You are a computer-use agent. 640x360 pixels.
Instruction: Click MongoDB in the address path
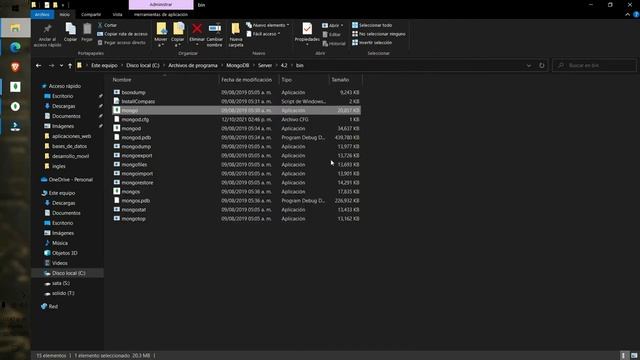click(x=238, y=65)
